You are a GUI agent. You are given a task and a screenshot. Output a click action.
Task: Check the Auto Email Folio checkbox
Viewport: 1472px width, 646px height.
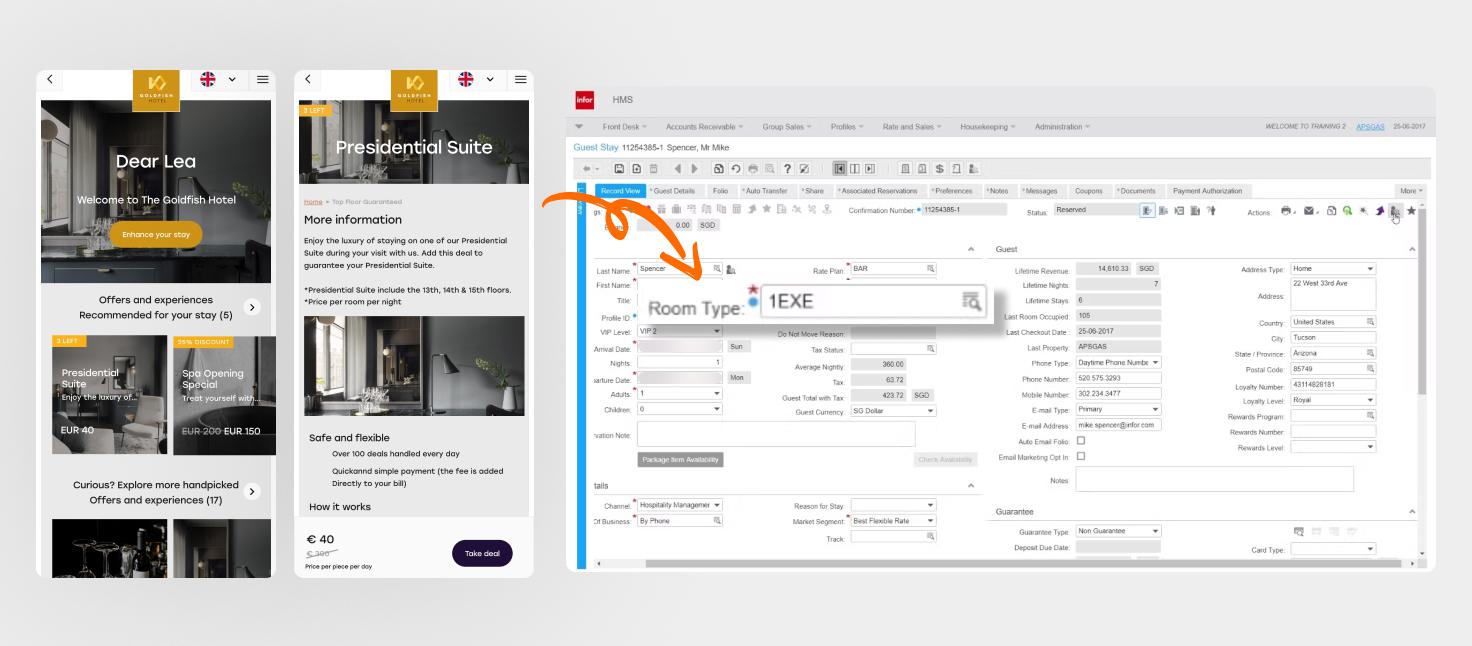[1080, 441]
